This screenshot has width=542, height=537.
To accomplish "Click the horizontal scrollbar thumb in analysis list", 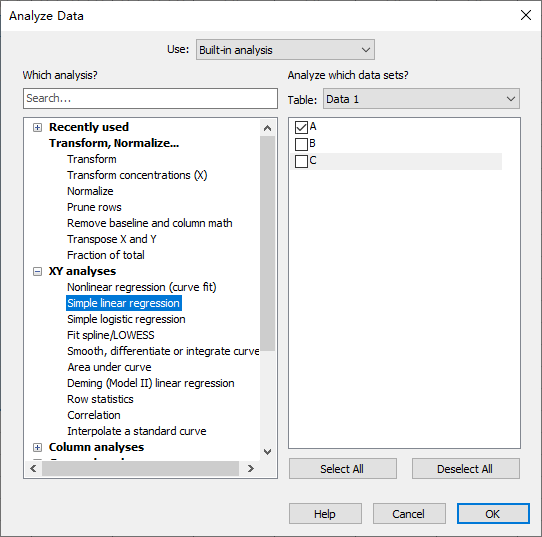I will (140, 469).
